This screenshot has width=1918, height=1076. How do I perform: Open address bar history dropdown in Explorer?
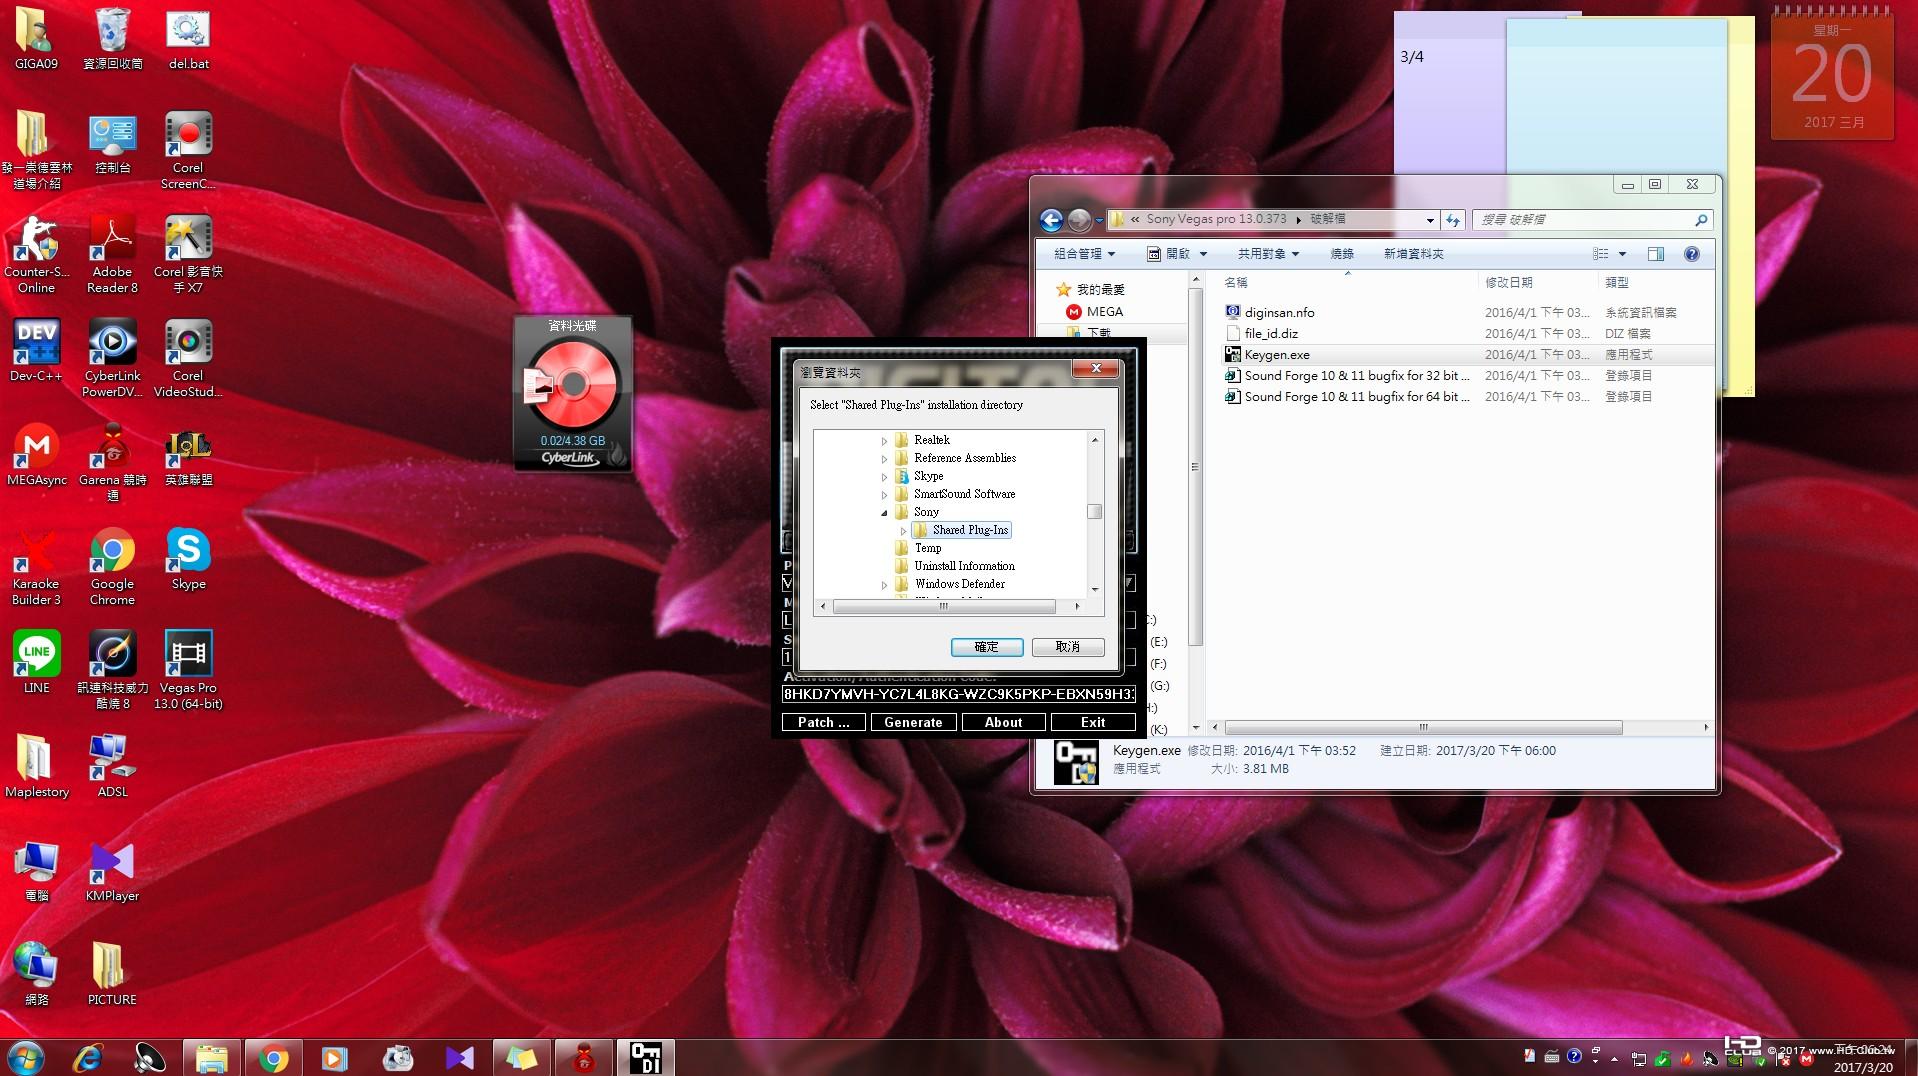tap(1430, 220)
